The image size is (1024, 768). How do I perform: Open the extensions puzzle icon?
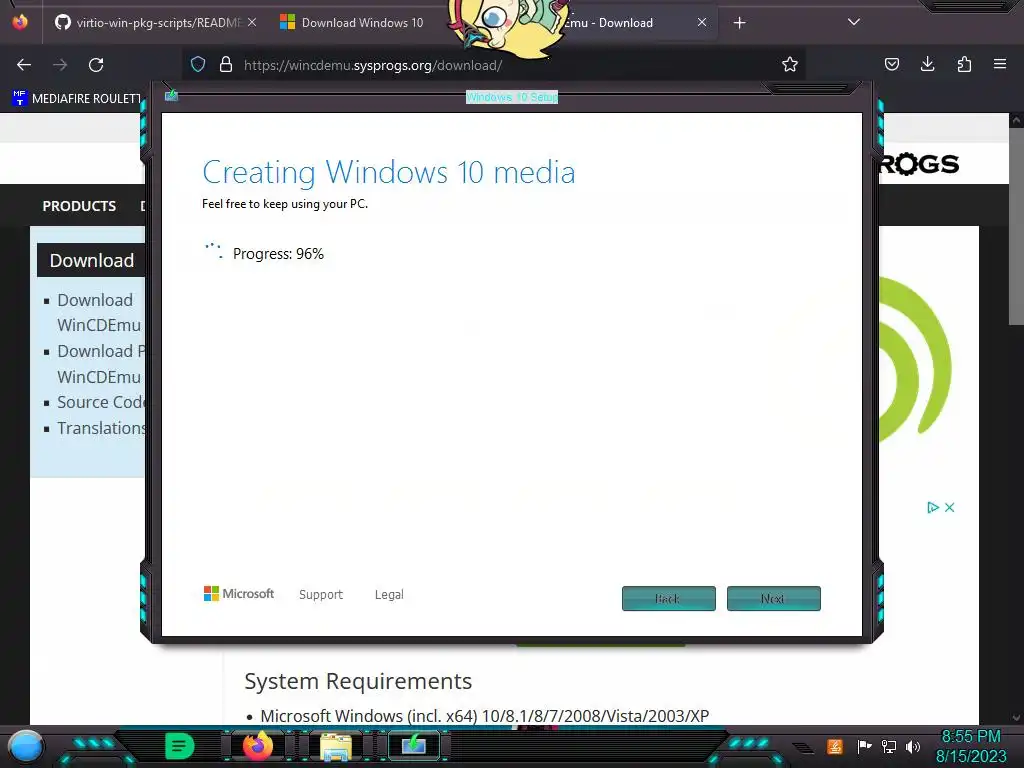click(964, 64)
